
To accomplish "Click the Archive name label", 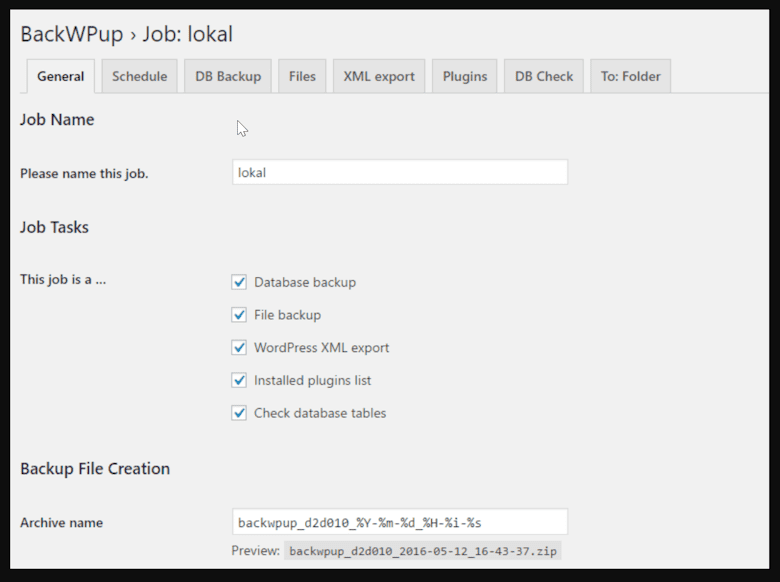I will 62,523.
